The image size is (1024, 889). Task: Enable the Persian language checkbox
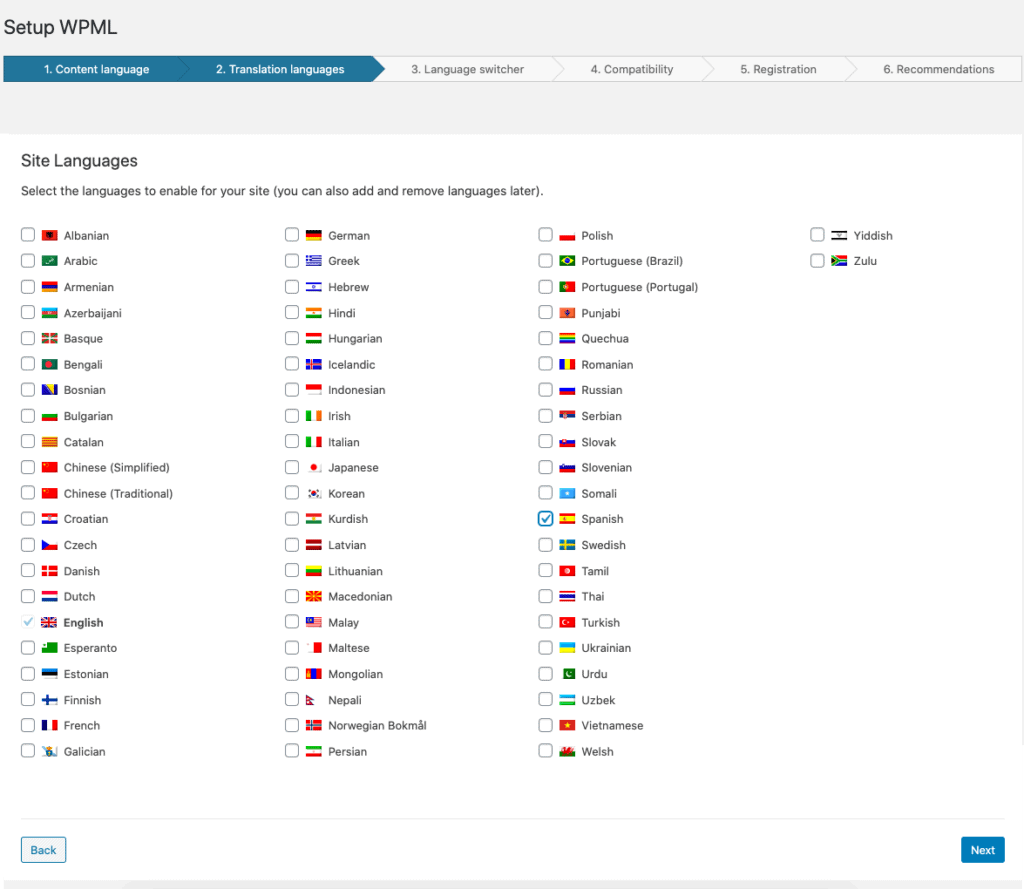tap(291, 751)
